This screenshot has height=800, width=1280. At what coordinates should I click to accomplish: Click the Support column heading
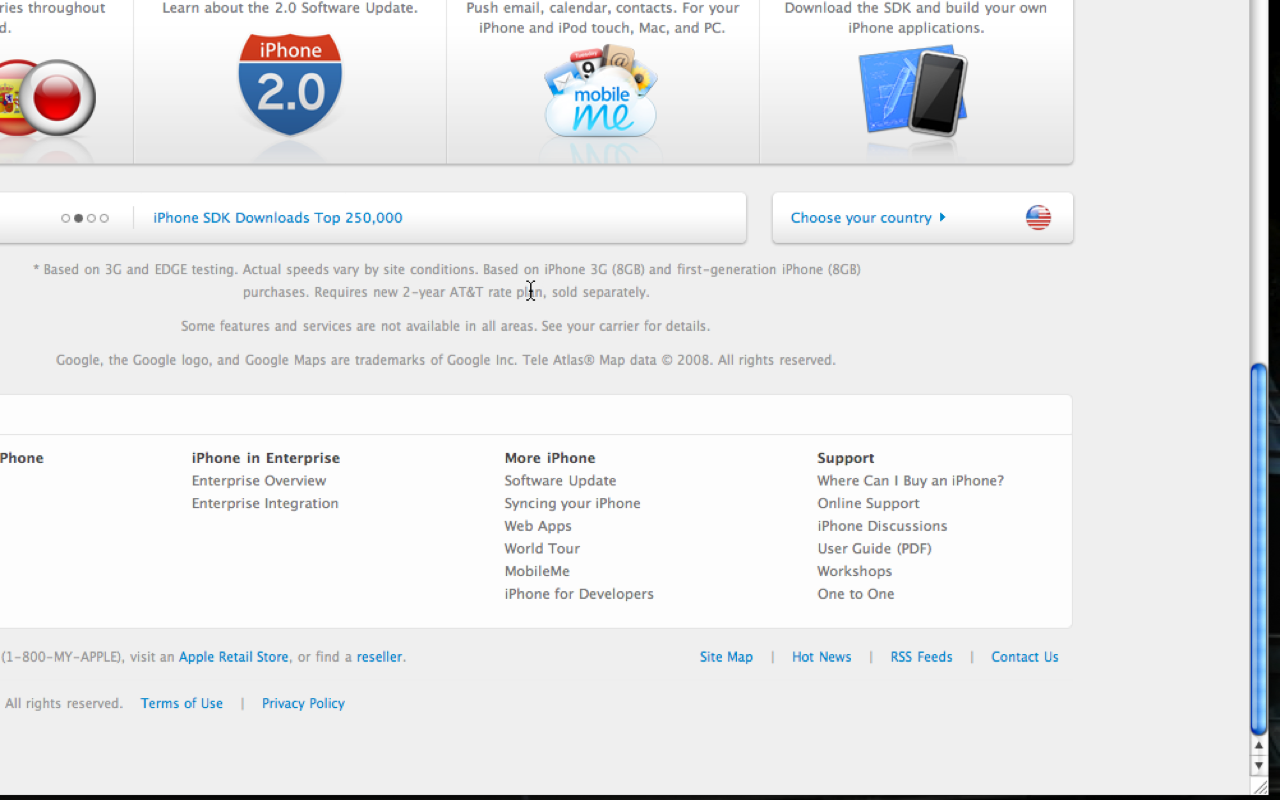846,458
